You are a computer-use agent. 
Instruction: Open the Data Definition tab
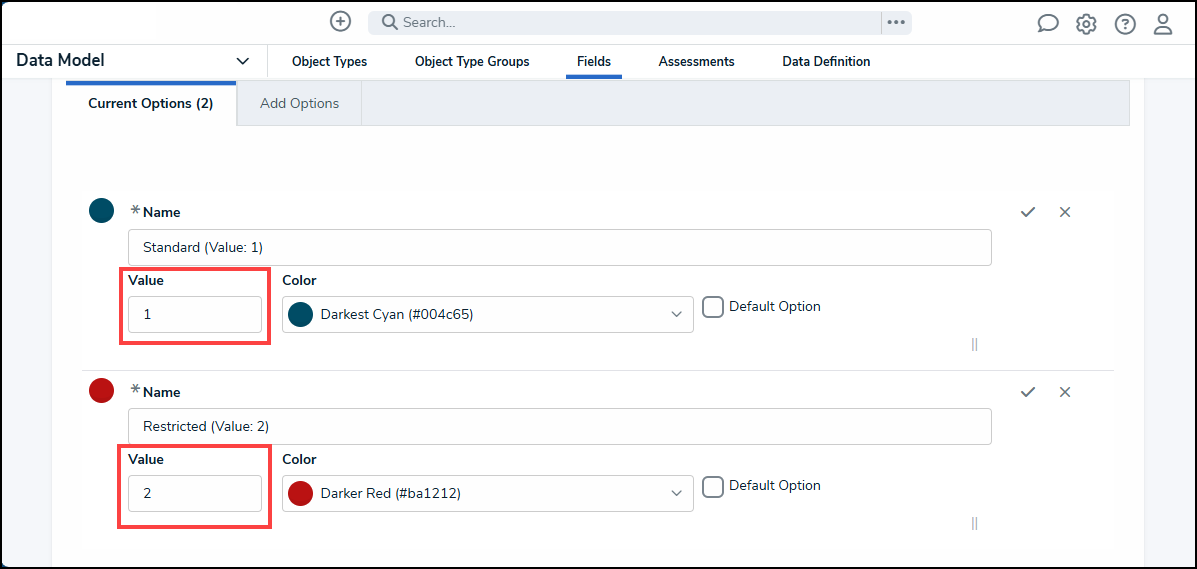tap(826, 62)
